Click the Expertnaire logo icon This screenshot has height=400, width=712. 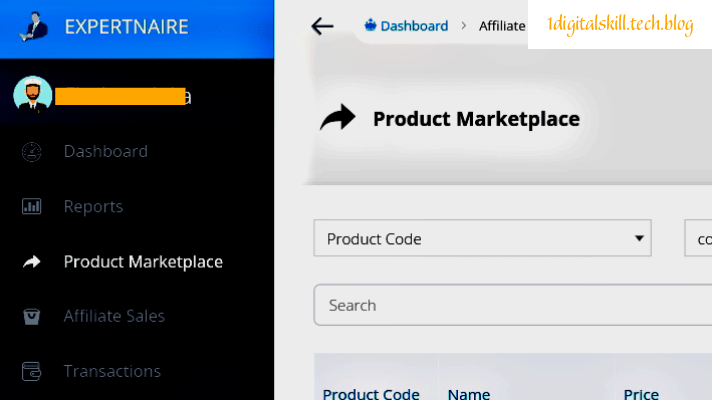coord(33,27)
